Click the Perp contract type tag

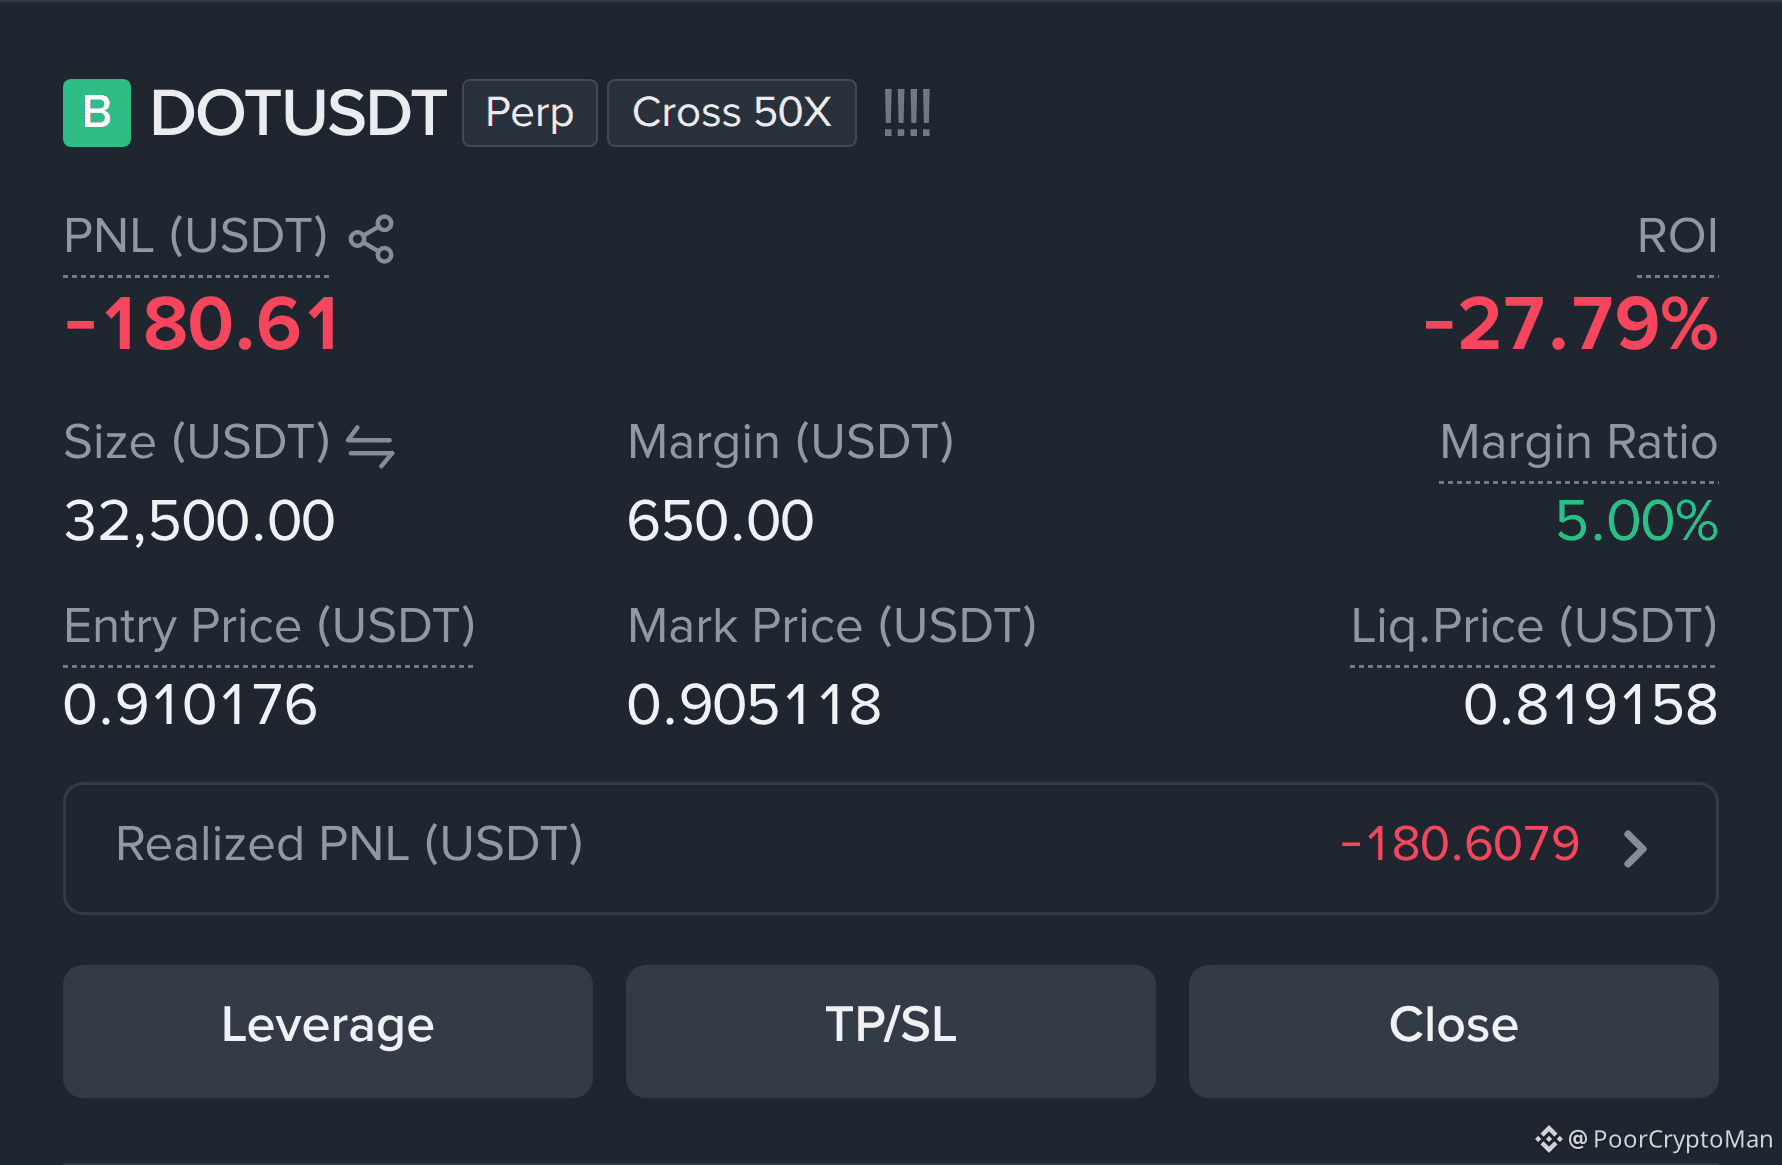tap(530, 113)
